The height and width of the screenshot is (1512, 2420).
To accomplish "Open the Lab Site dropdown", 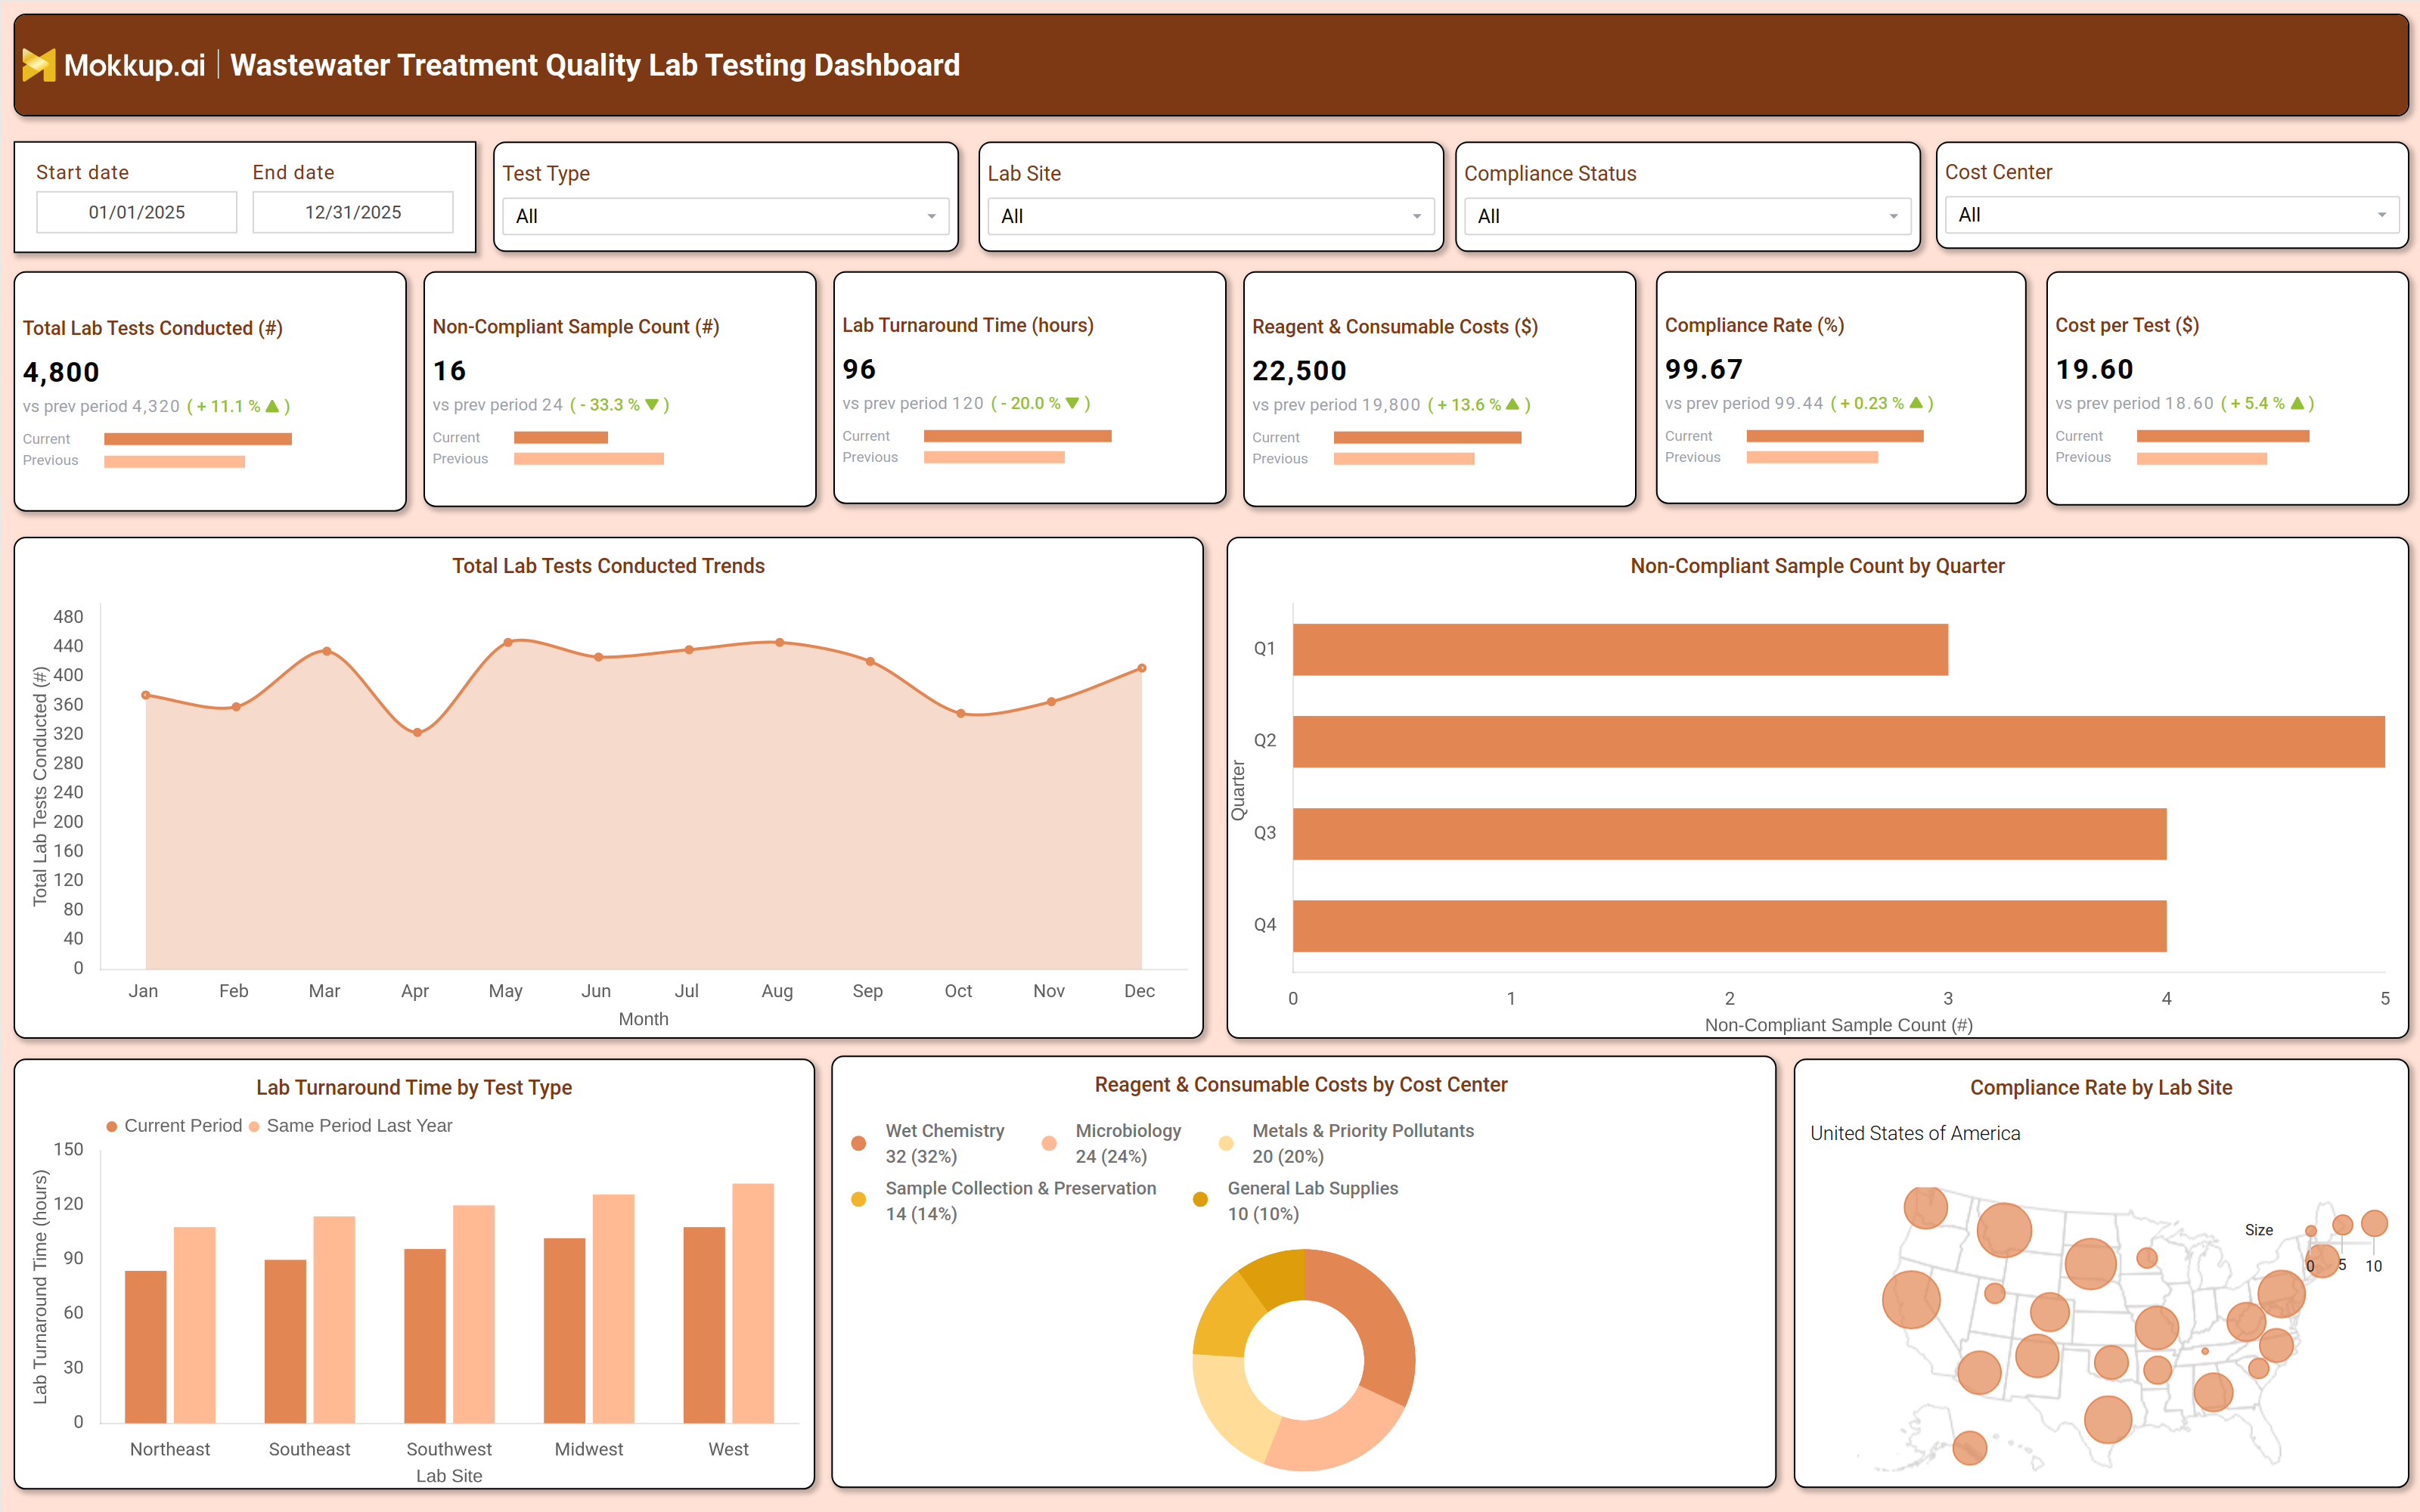I will tap(1210, 216).
